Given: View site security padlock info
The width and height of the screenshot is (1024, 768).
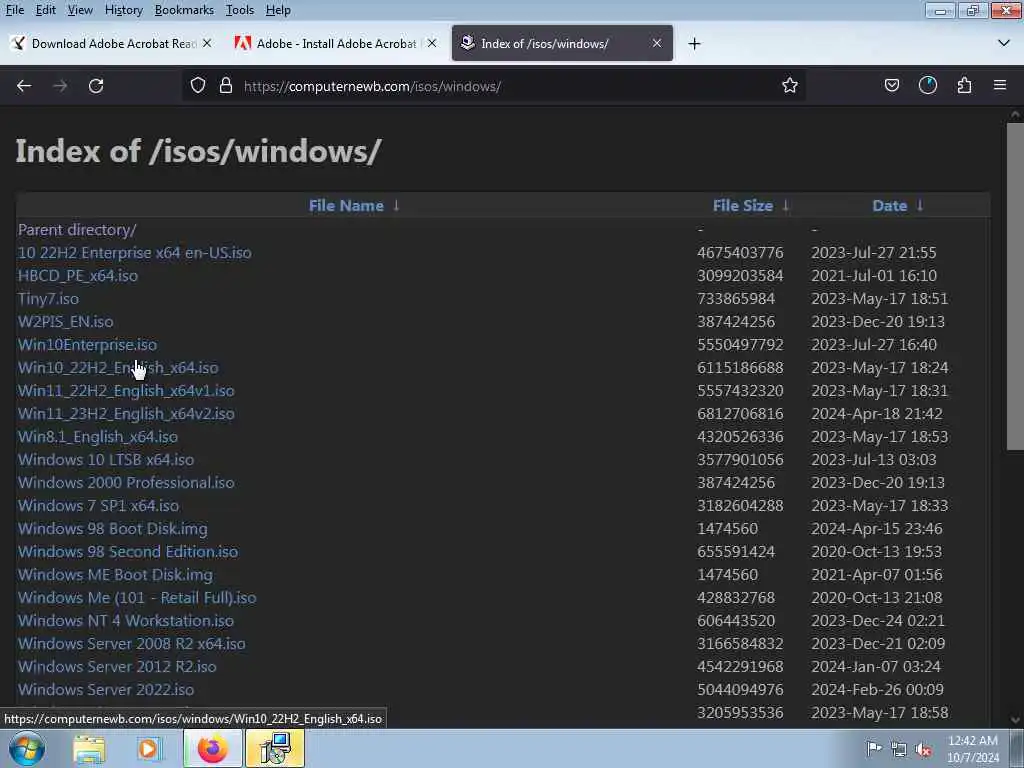Looking at the screenshot, I should point(226,86).
